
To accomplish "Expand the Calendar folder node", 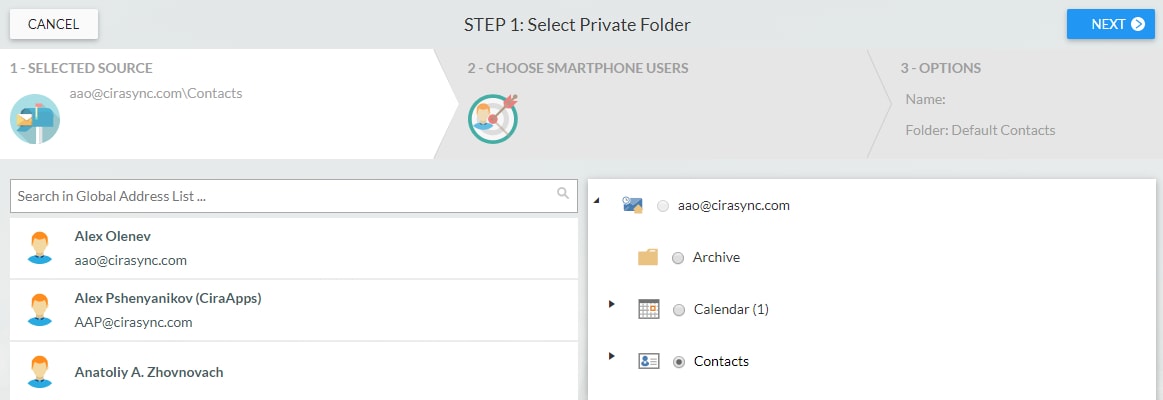I will point(612,304).
